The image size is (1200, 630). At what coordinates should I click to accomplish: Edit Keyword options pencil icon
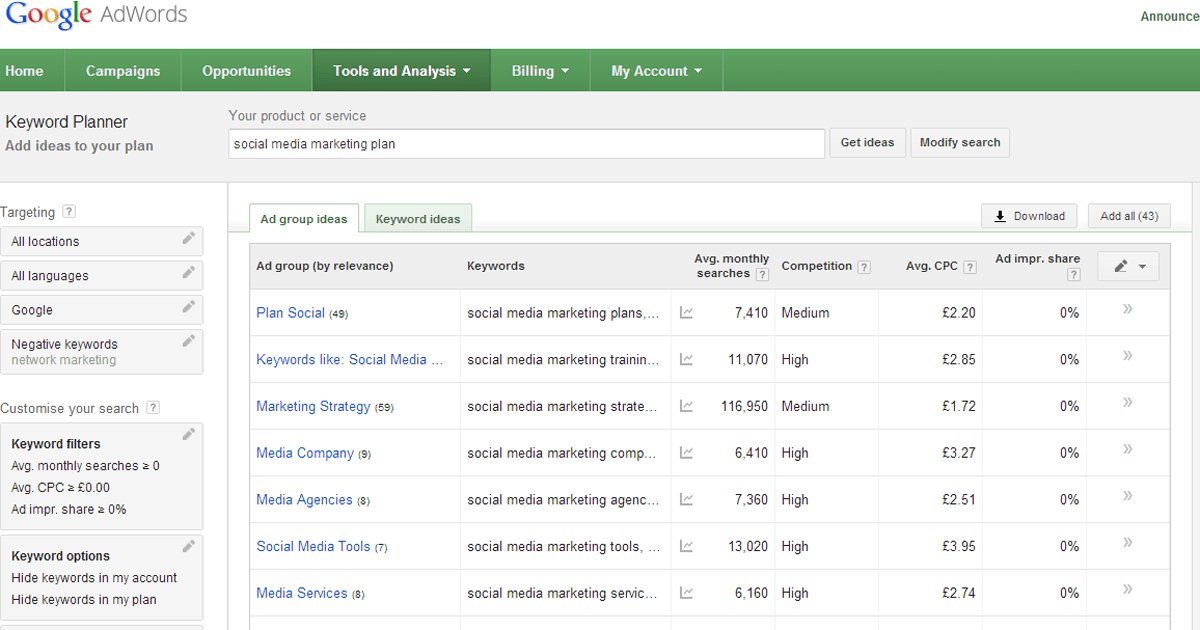[188, 546]
